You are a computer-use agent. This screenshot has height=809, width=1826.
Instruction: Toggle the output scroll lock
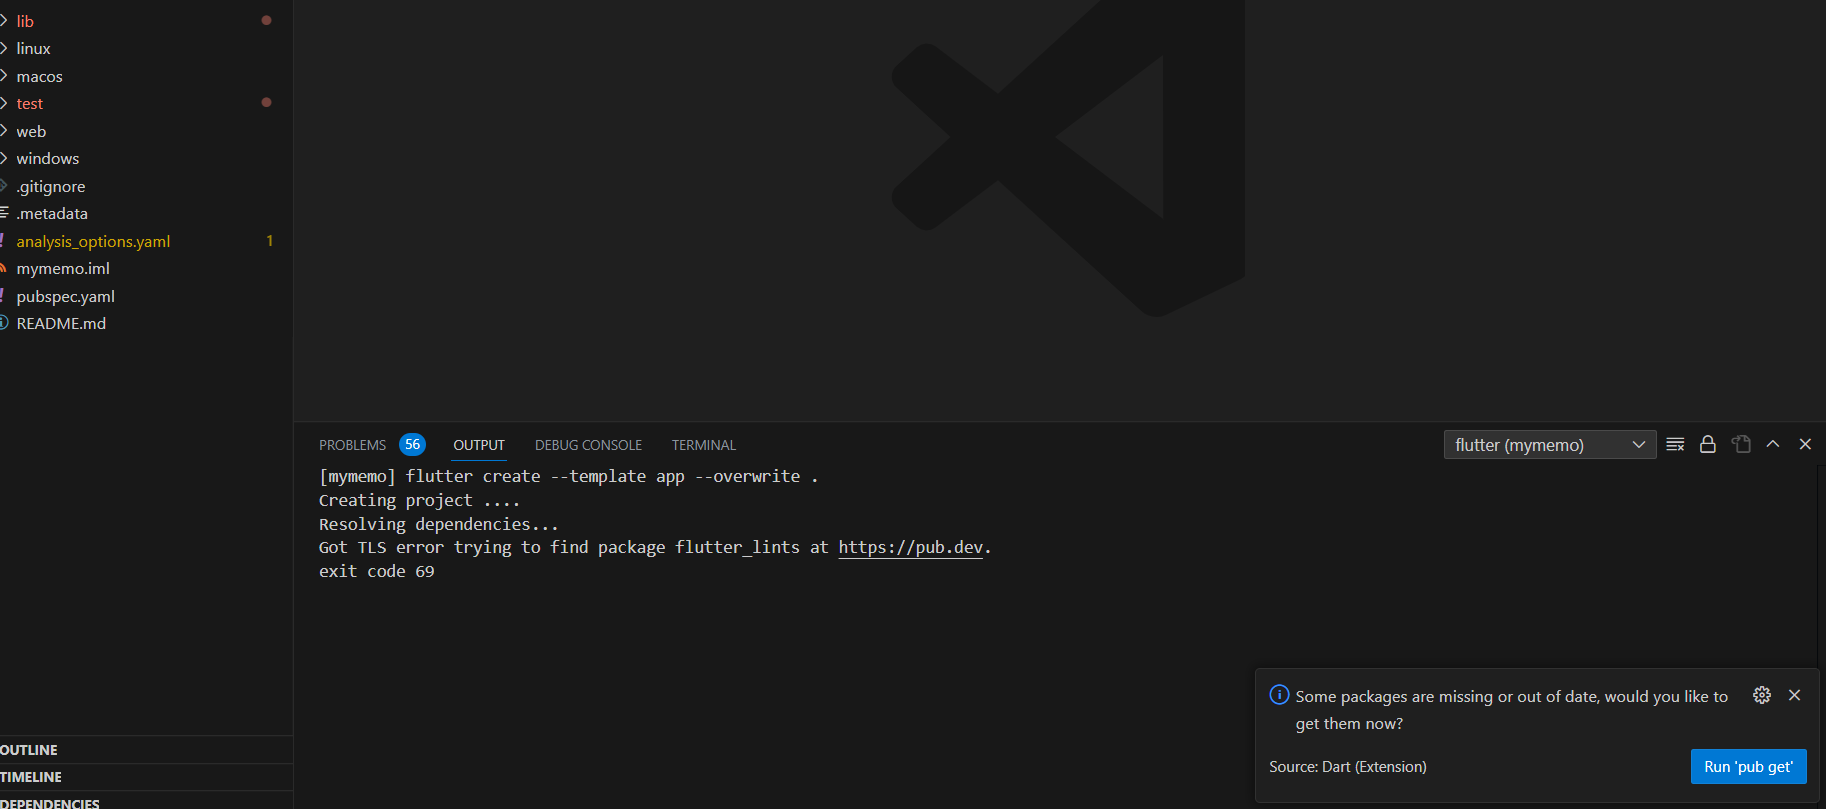[x=1708, y=445]
